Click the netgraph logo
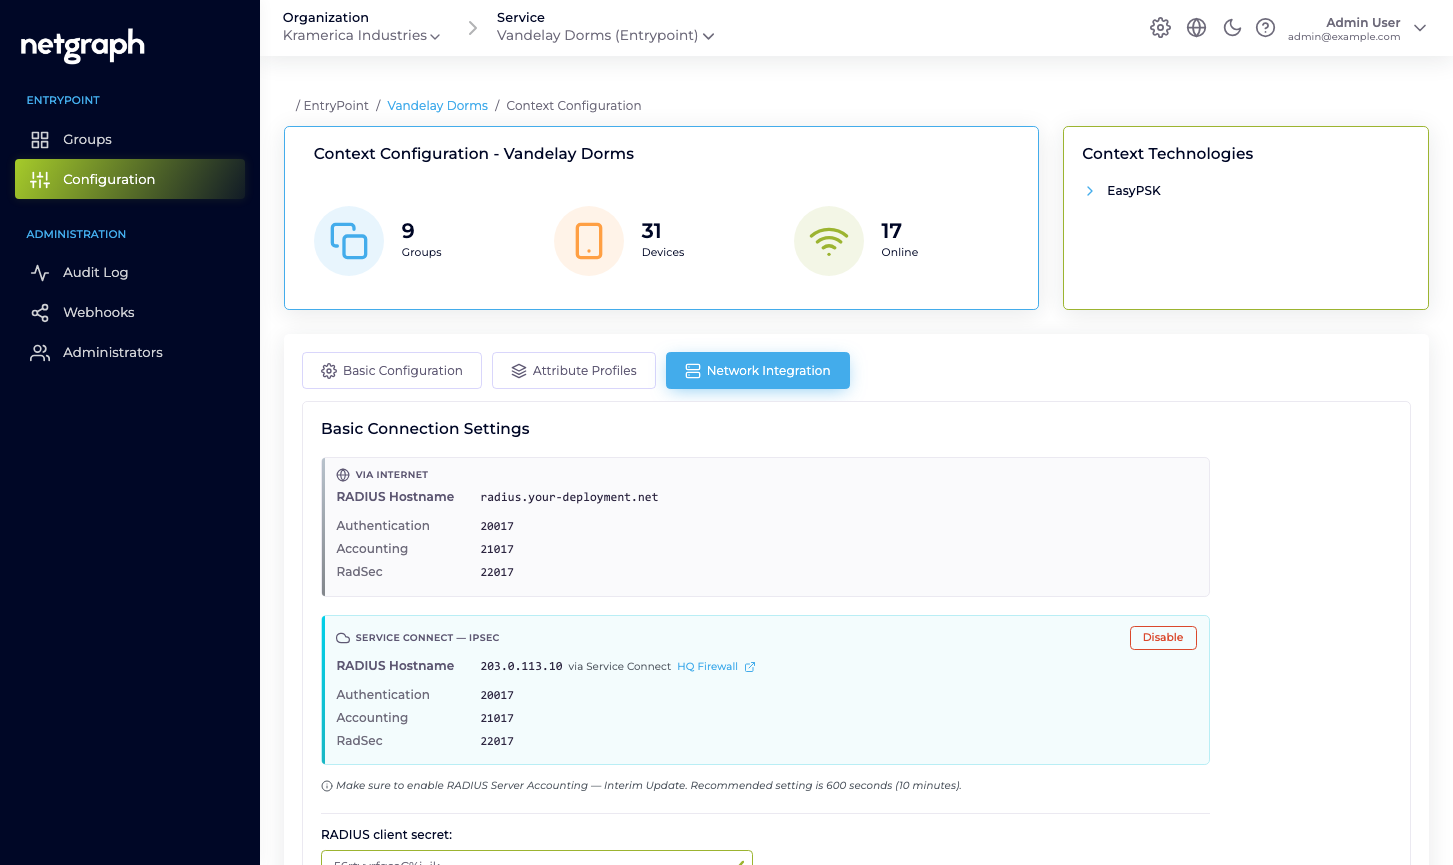Viewport: 1453px width, 865px height. 83,45
